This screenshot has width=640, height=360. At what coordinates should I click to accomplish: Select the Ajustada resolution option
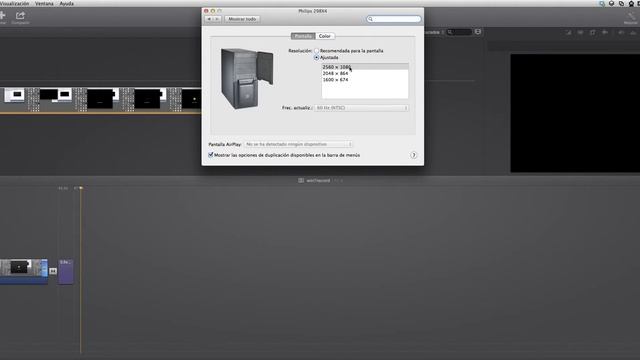[x=316, y=58]
